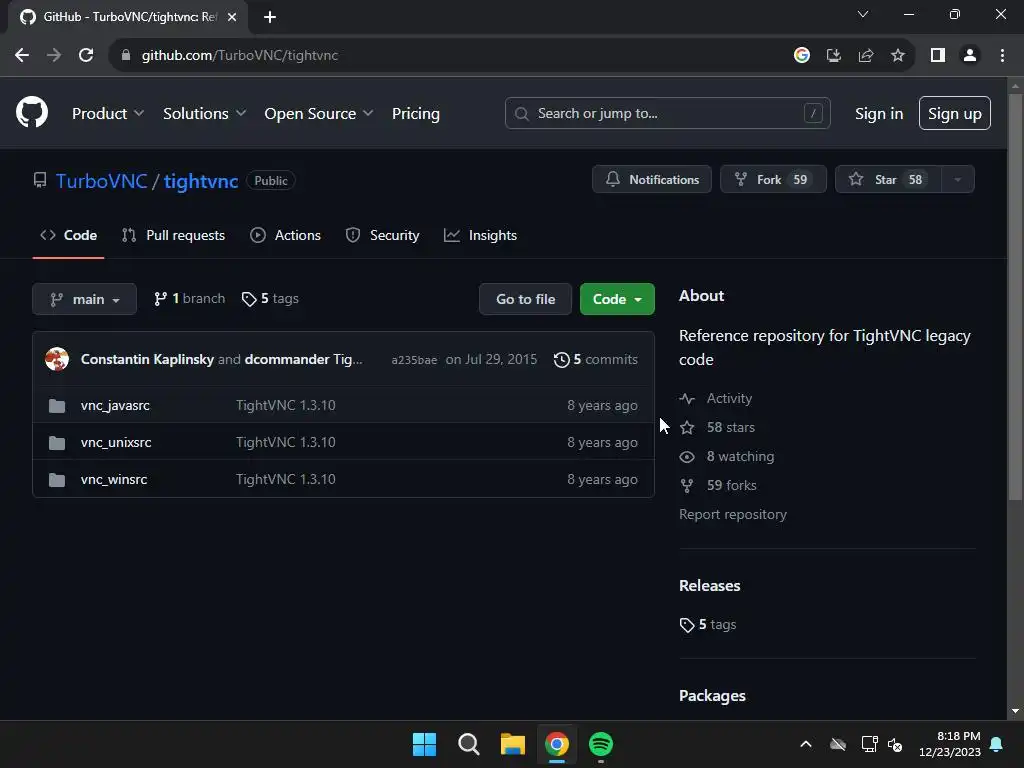The image size is (1024, 768).
Task: Open Windows Start menu
Action: (x=424, y=744)
